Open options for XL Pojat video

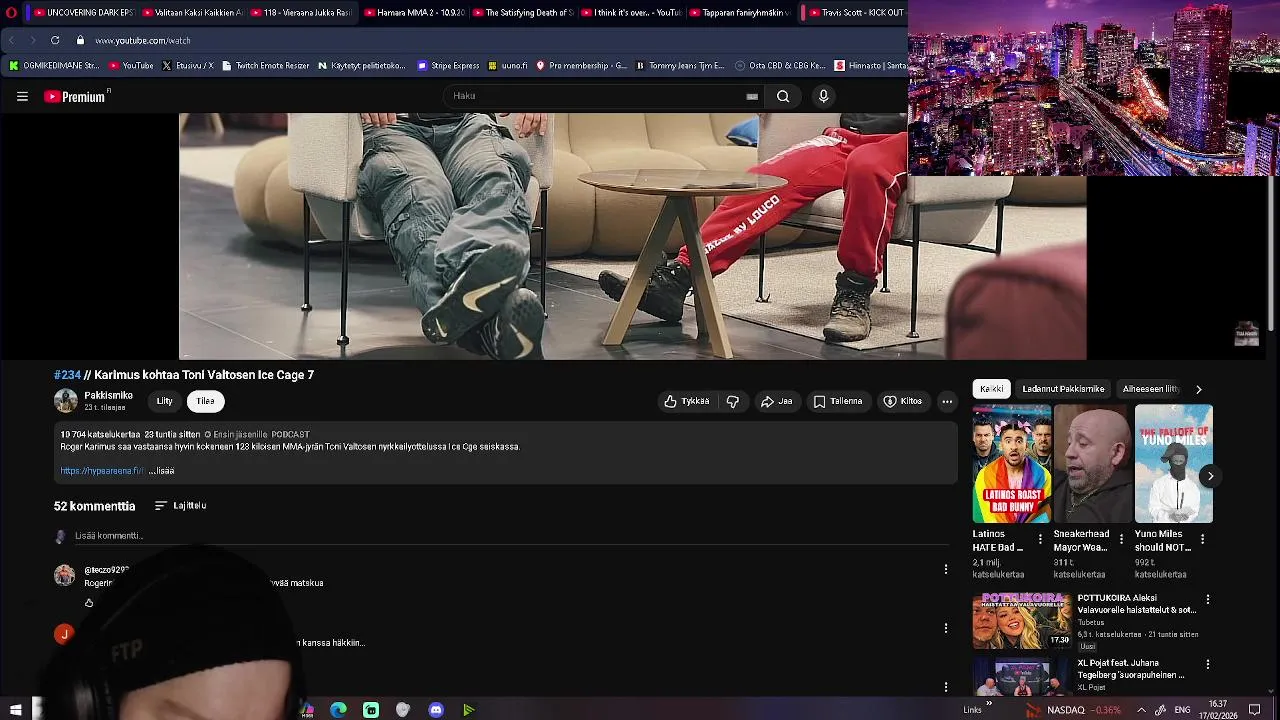[x=1208, y=664]
